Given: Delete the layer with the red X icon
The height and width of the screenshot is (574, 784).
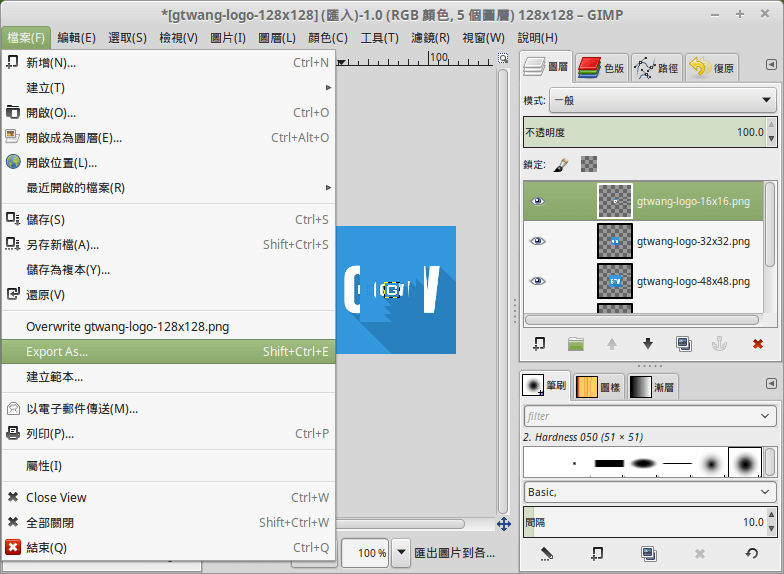Looking at the screenshot, I should pyautogui.click(x=757, y=343).
